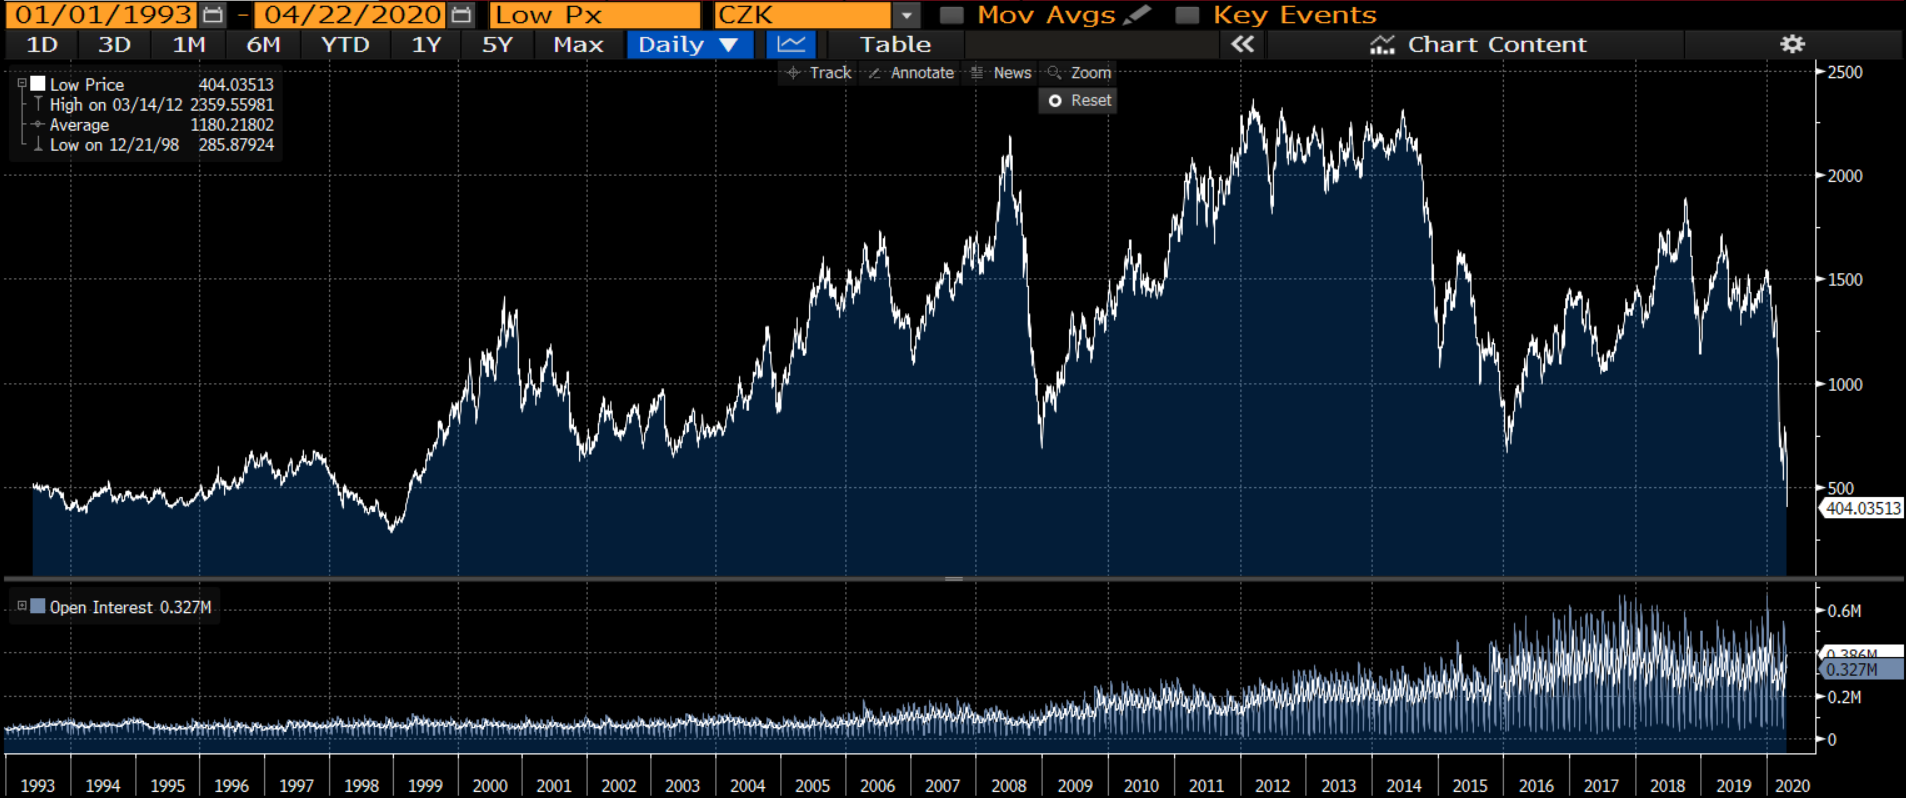Screen dimensions: 1906x798
Task: Activate the Track crosshair tool
Action: pyautogui.click(x=819, y=73)
